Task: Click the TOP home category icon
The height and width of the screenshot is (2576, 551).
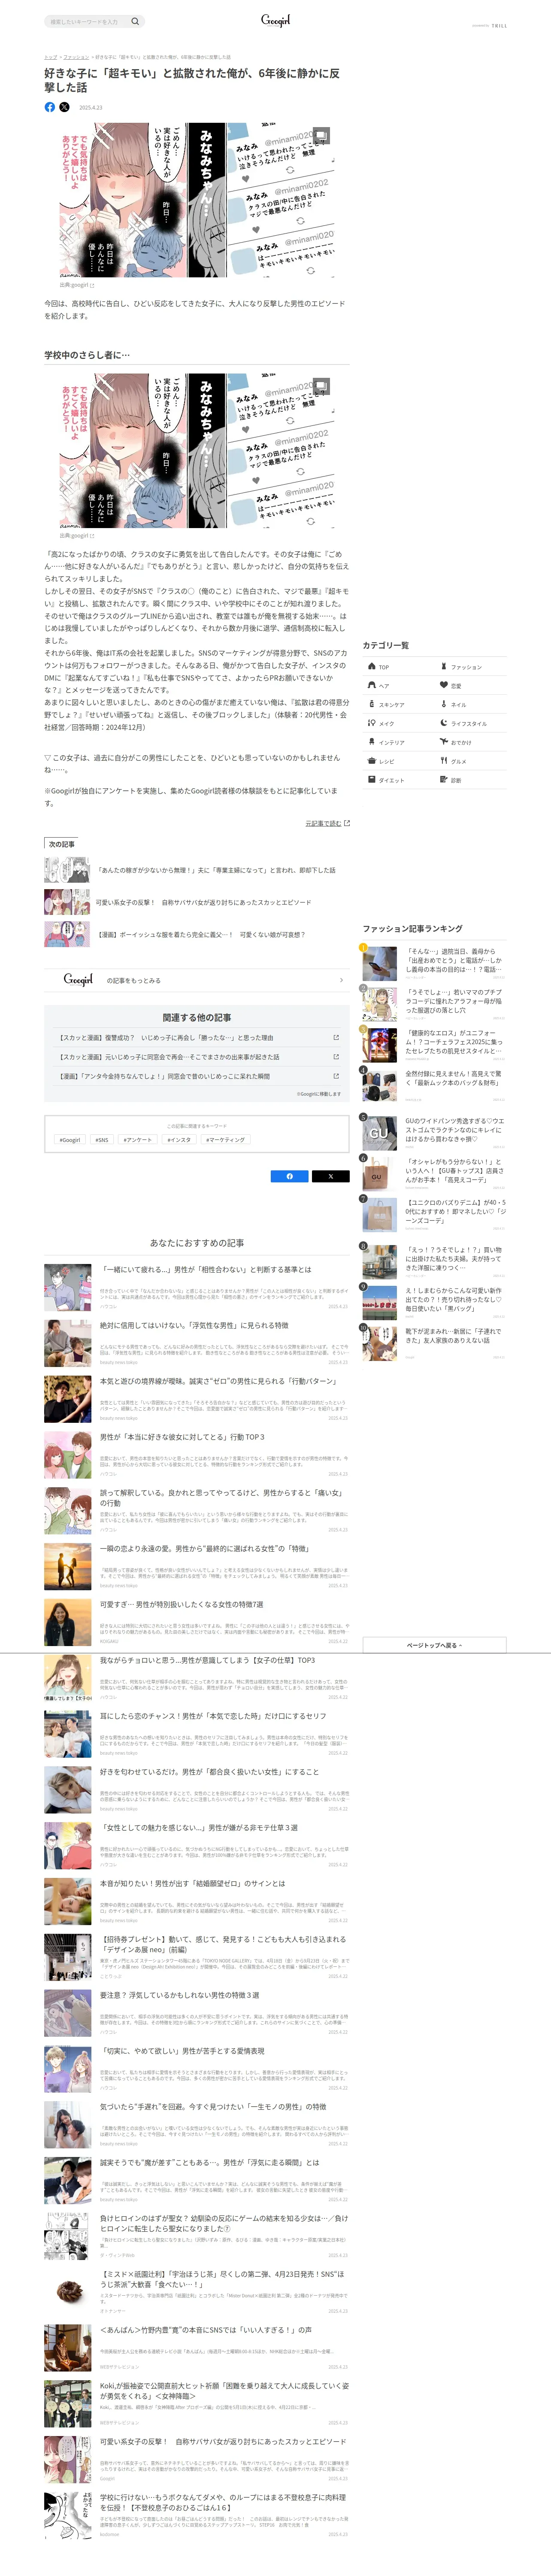Action: tap(372, 666)
